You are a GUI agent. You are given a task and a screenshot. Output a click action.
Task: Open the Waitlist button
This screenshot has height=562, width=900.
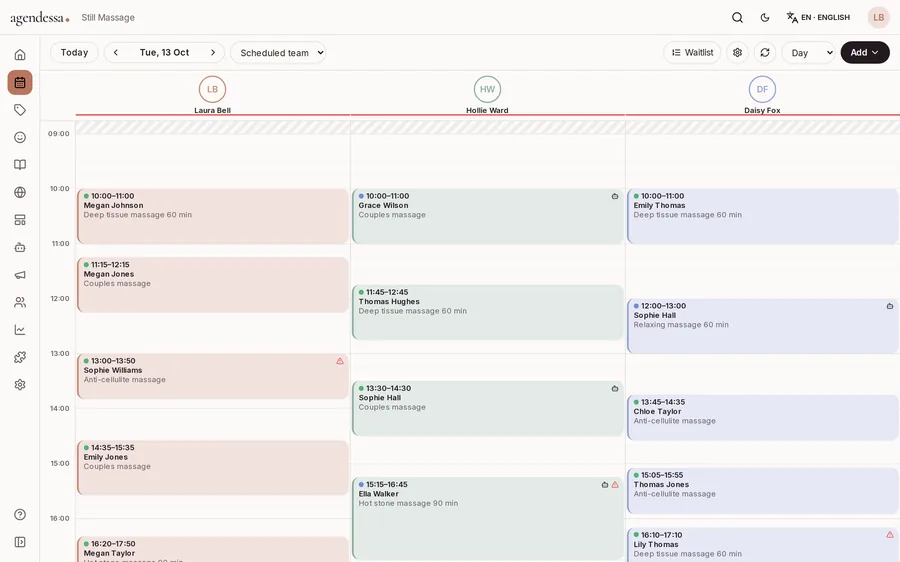[x=692, y=52]
